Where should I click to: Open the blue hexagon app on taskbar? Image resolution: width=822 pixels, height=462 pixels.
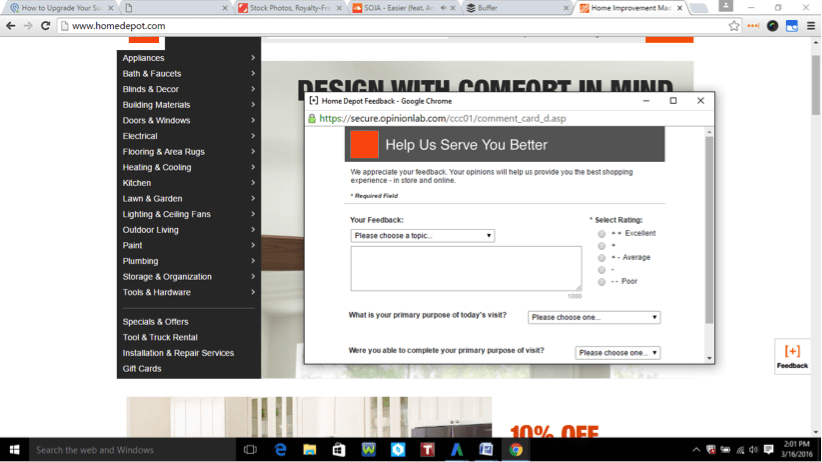pyautogui.click(x=398, y=450)
